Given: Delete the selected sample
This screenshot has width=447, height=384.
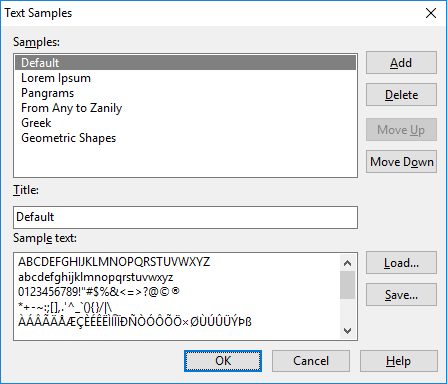Looking at the screenshot, I should pyautogui.click(x=401, y=95).
